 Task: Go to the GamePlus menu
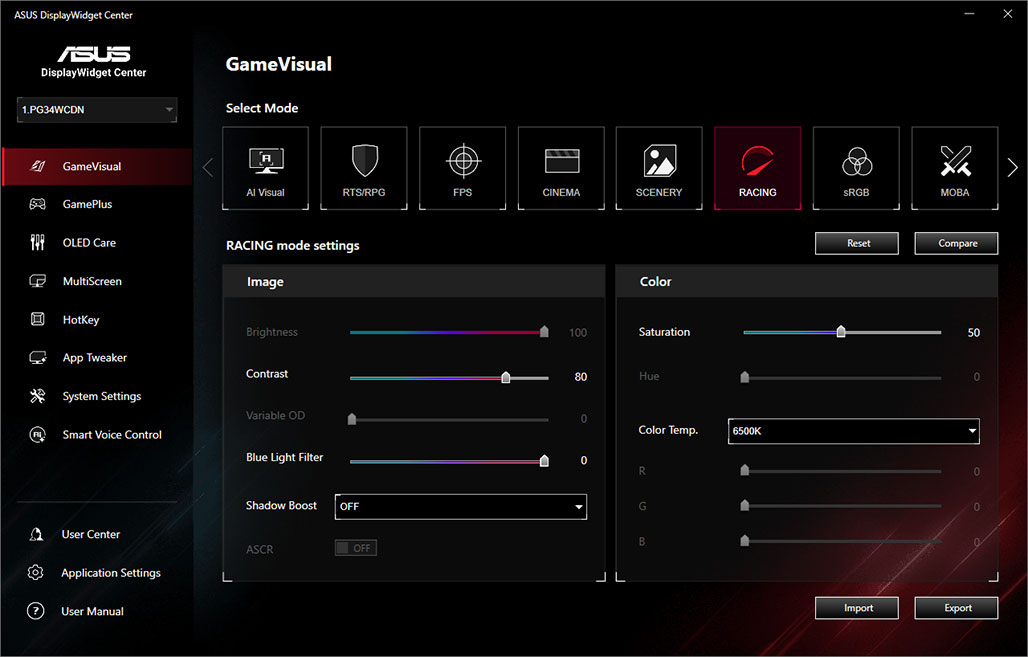click(x=87, y=204)
